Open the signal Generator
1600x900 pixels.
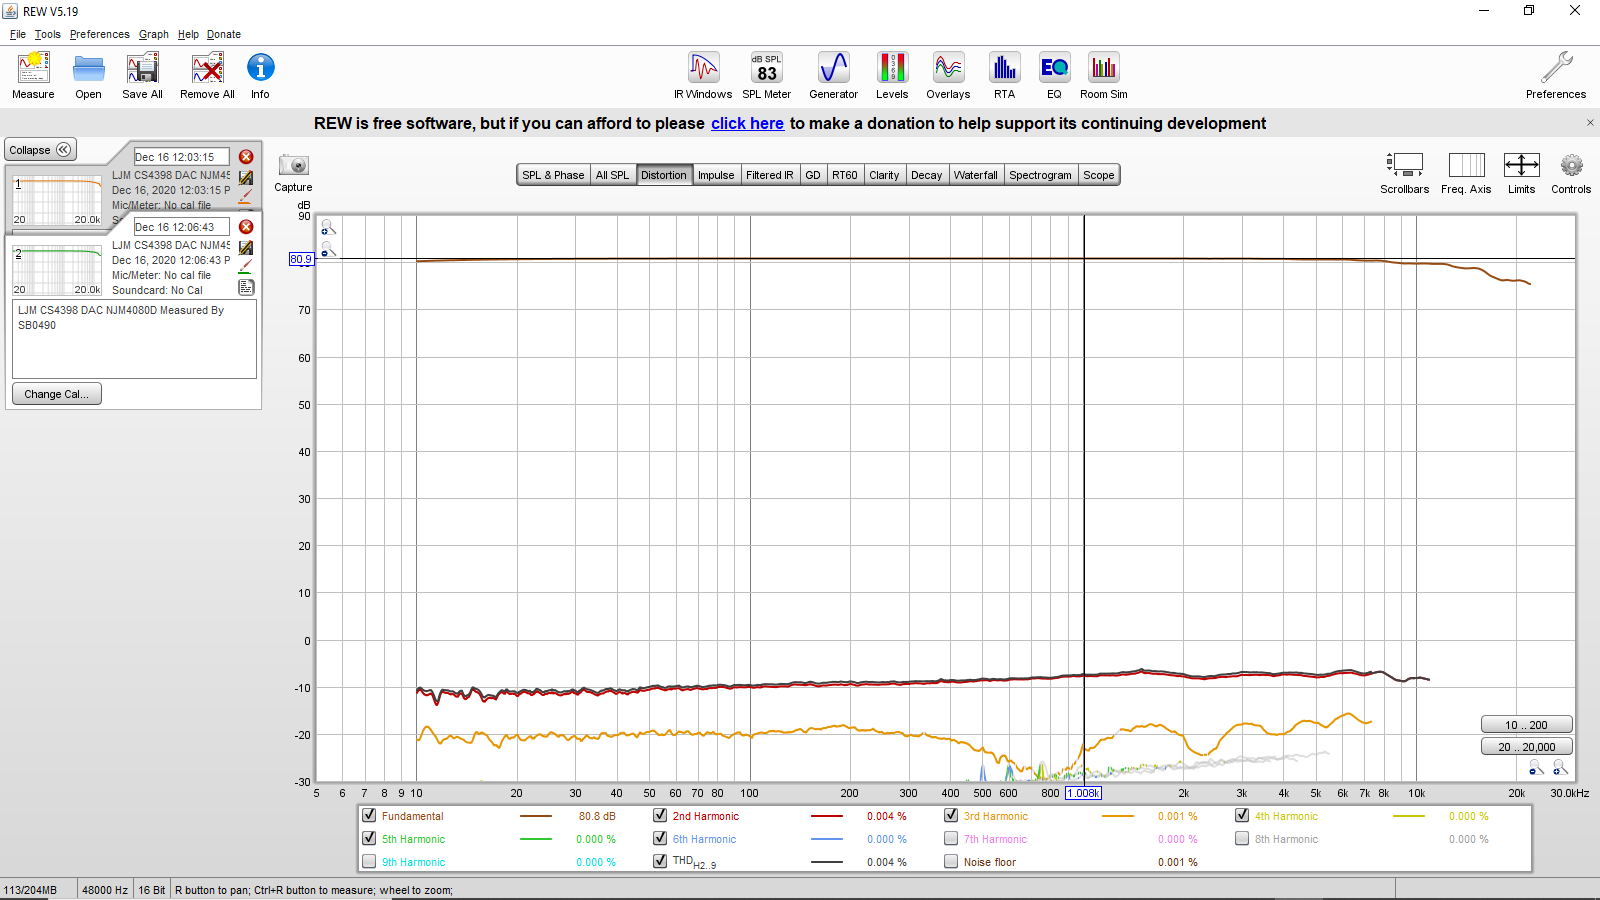coord(833,76)
